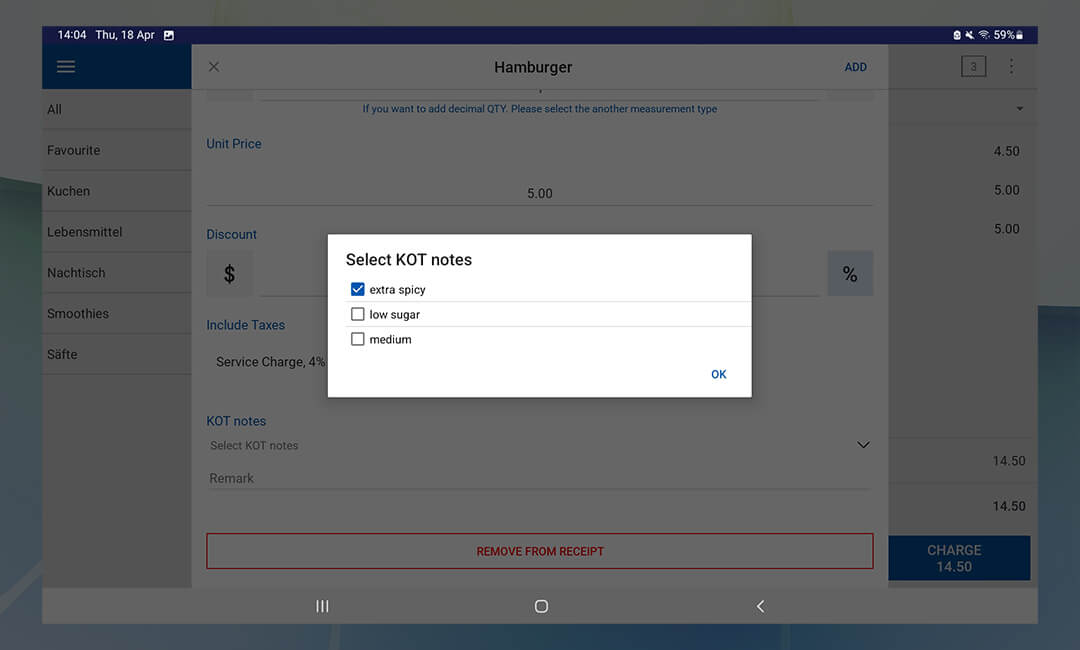This screenshot has width=1080, height=650.
Task: Uncheck the extra spicy KOT note
Action: tap(358, 290)
